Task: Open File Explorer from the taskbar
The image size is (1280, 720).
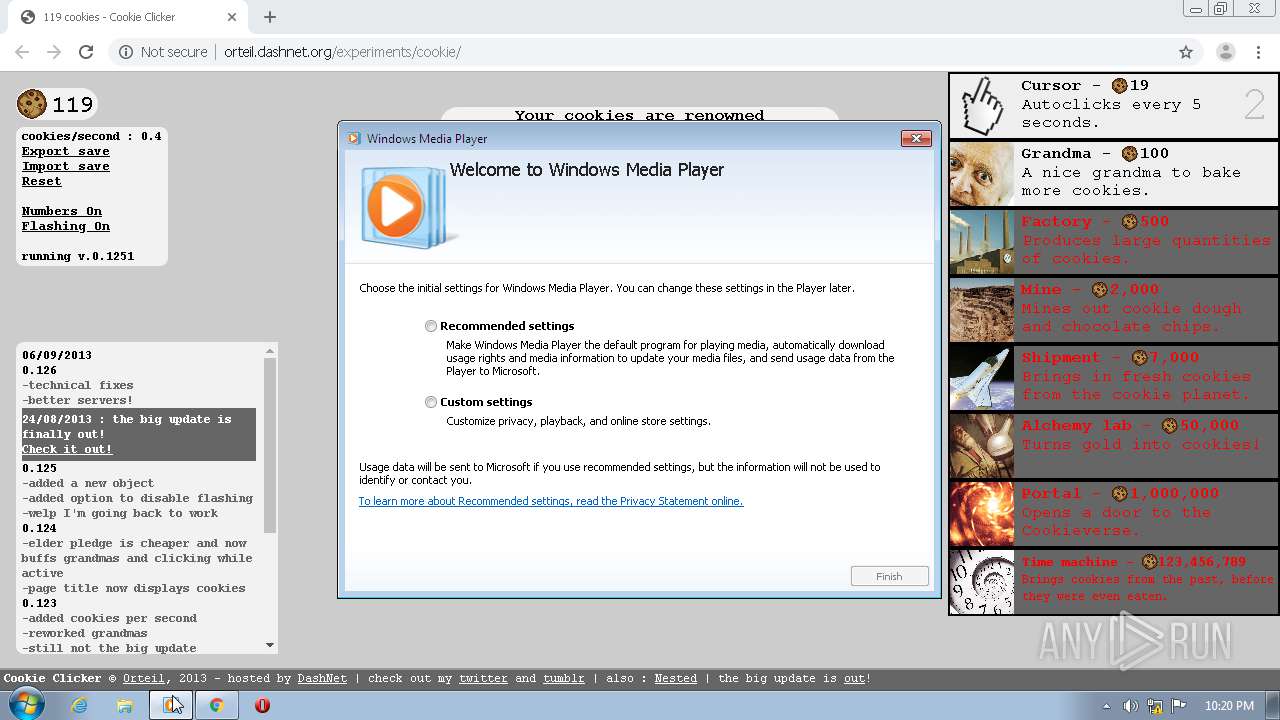Action: point(125,705)
